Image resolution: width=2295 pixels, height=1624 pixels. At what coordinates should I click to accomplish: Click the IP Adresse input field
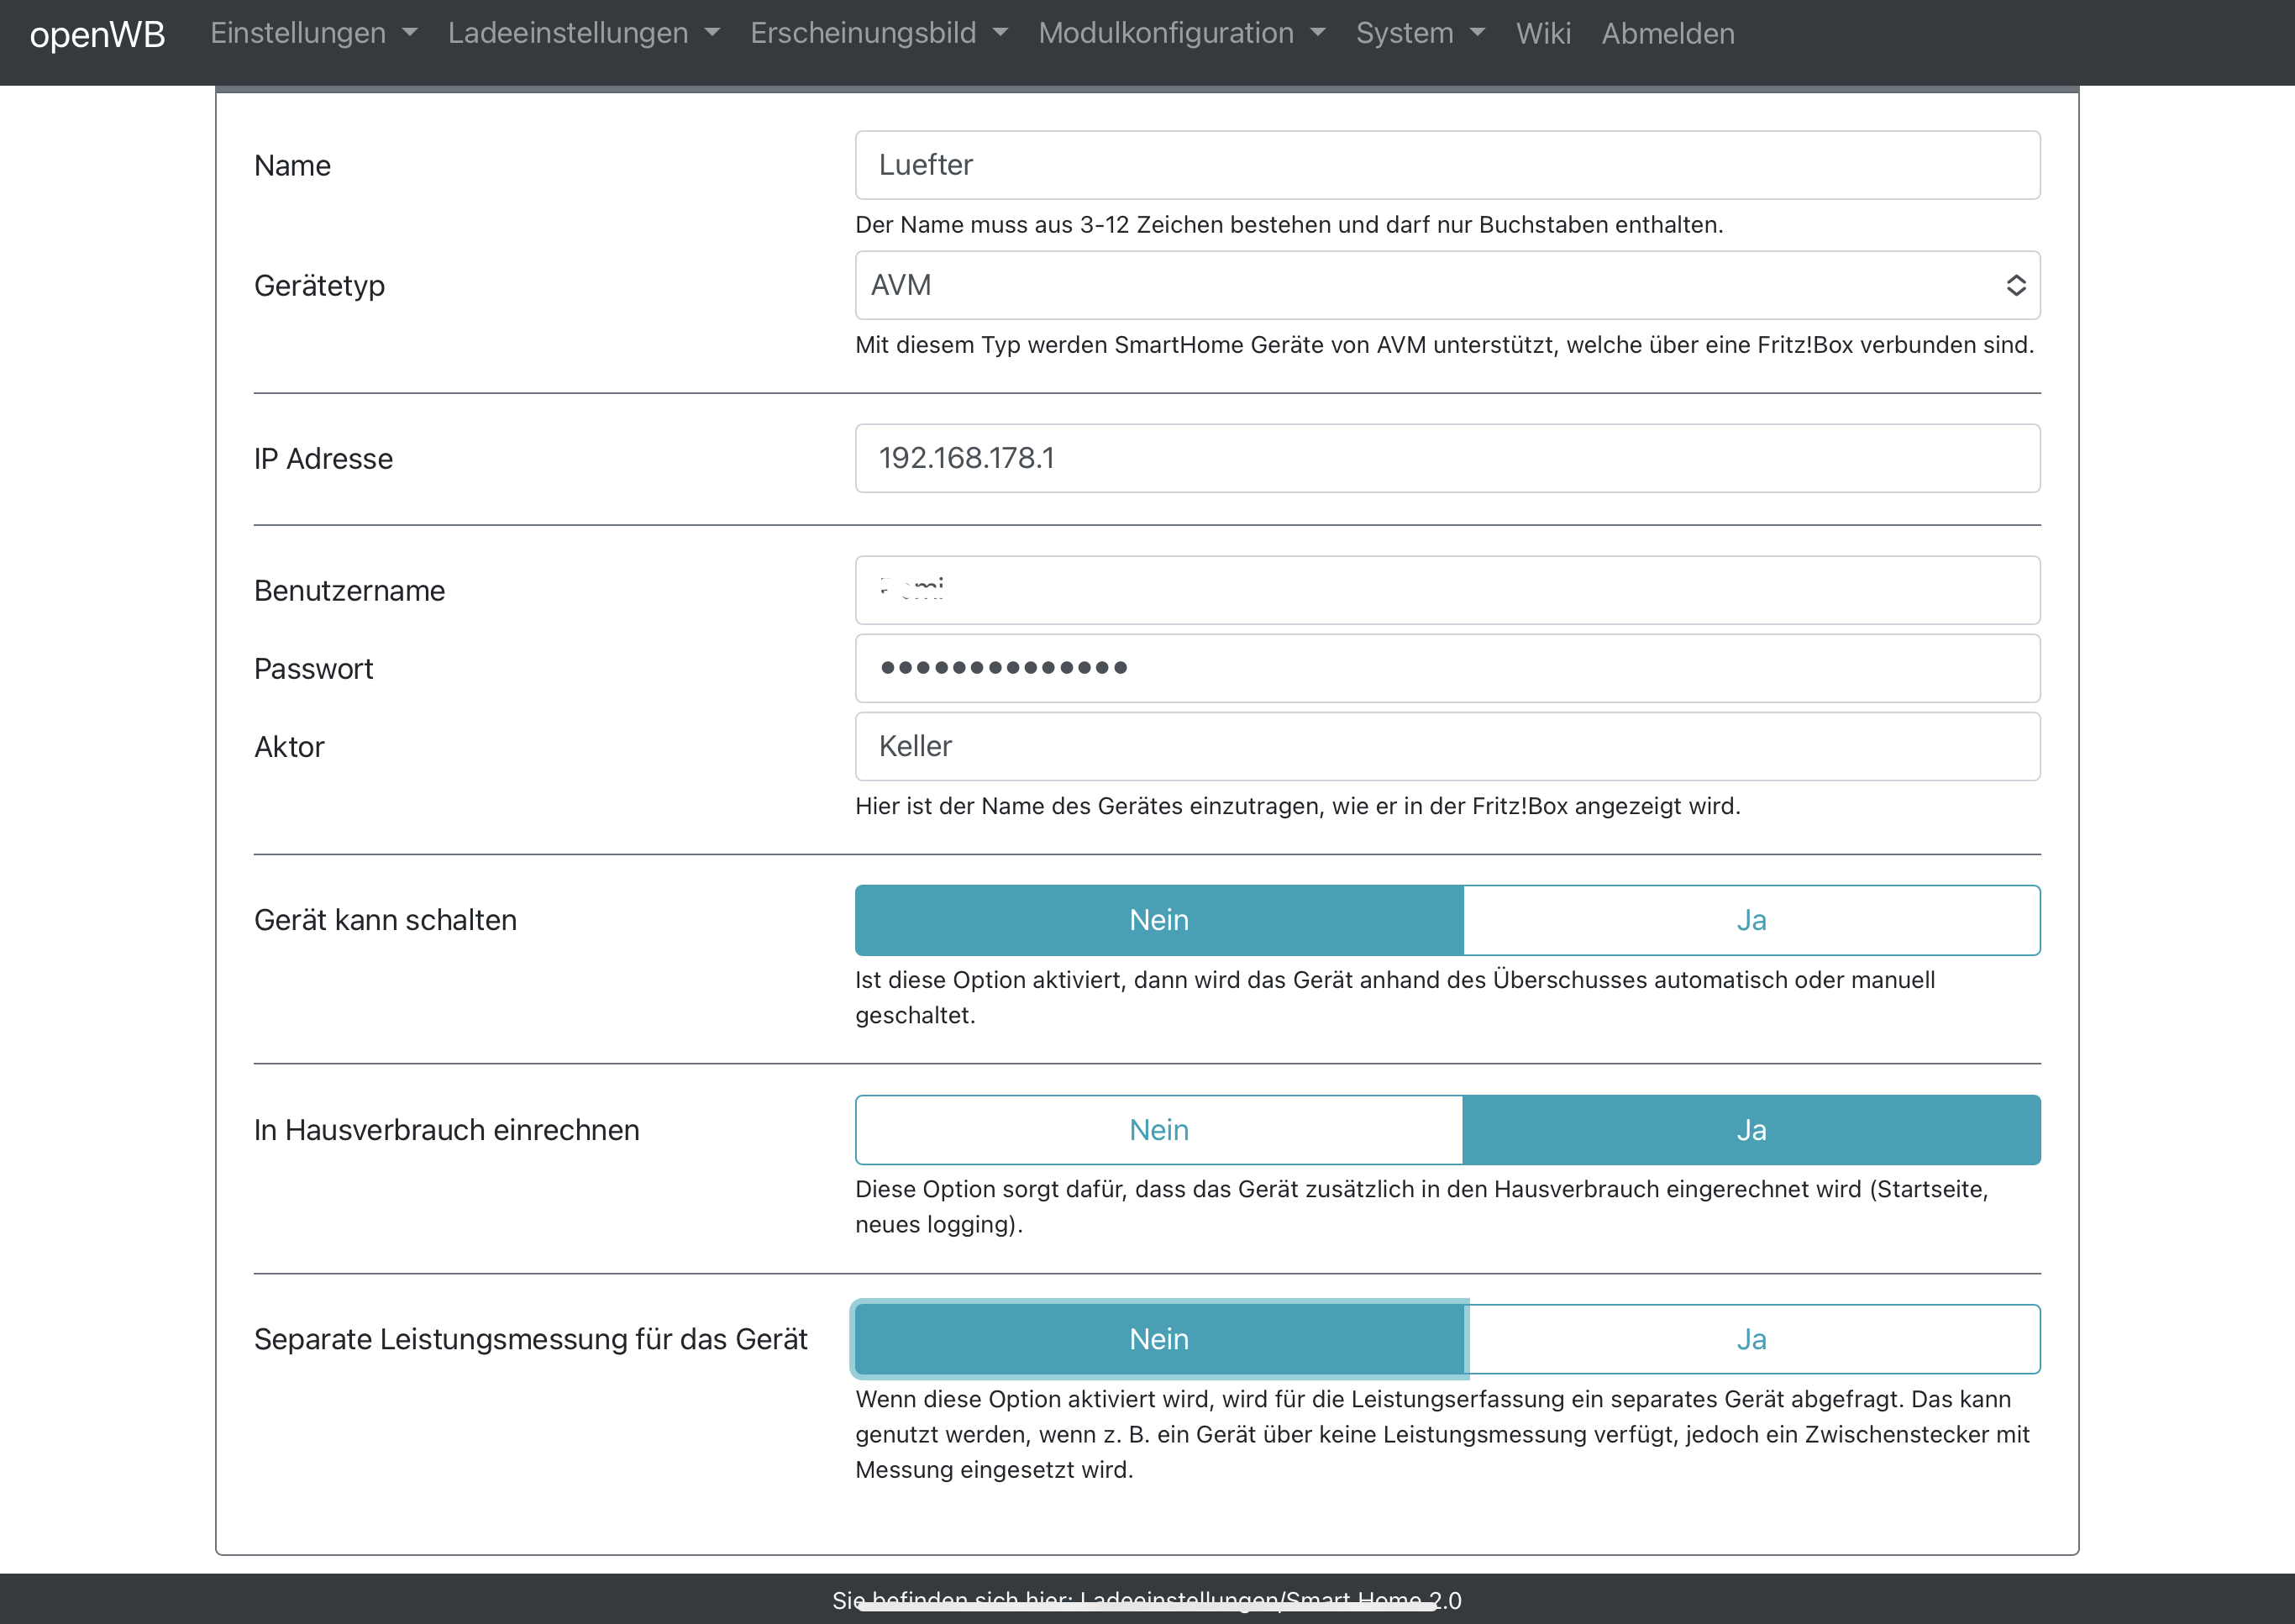pos(1446,458)
